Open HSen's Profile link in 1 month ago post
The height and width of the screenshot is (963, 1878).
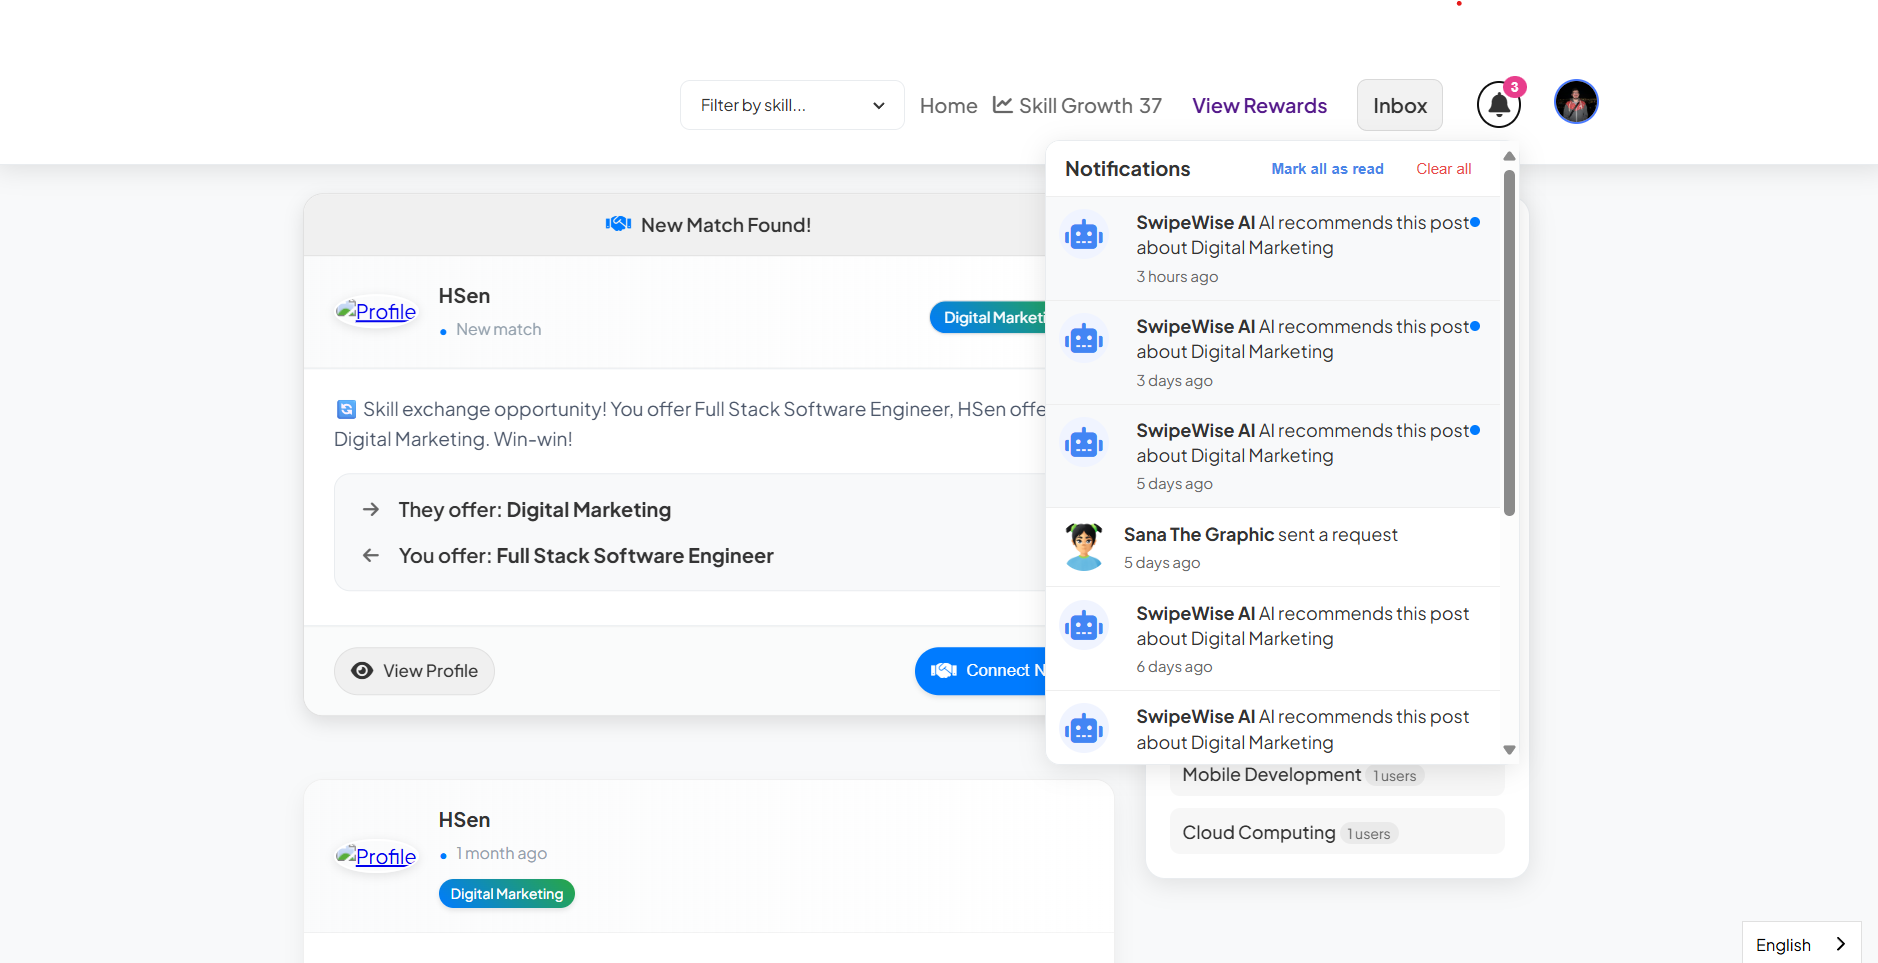[376, 857]
